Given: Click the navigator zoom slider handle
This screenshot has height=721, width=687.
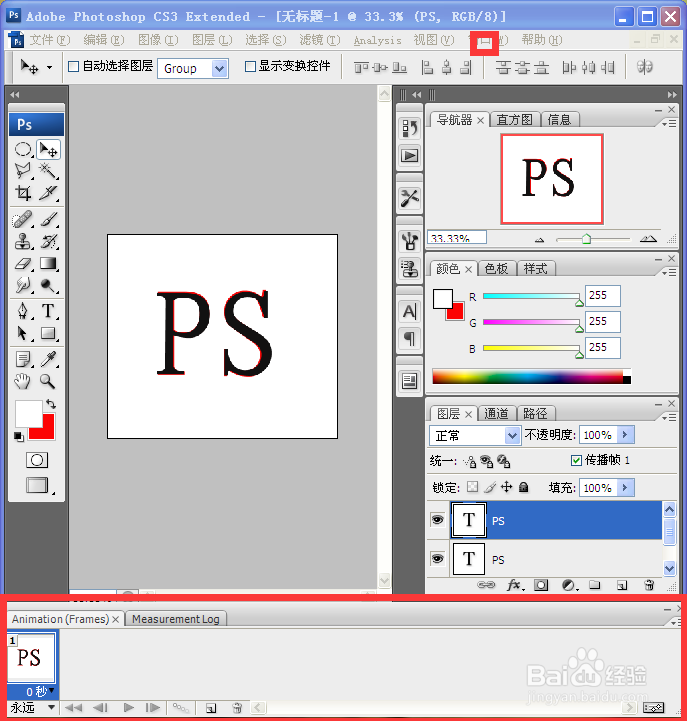Looking at the screenshot, I should coord(586,239).
